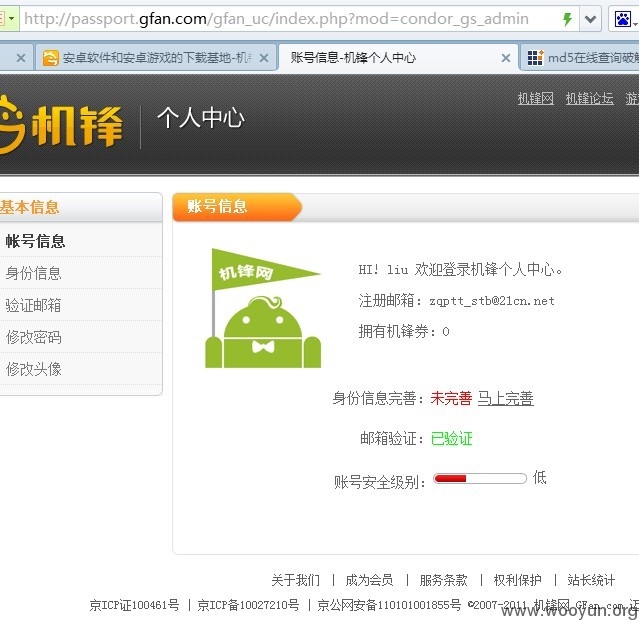Switch to the md5在线查询 tab
The width and height of the screenshot is (639, 620).
(x=581, y=58)
